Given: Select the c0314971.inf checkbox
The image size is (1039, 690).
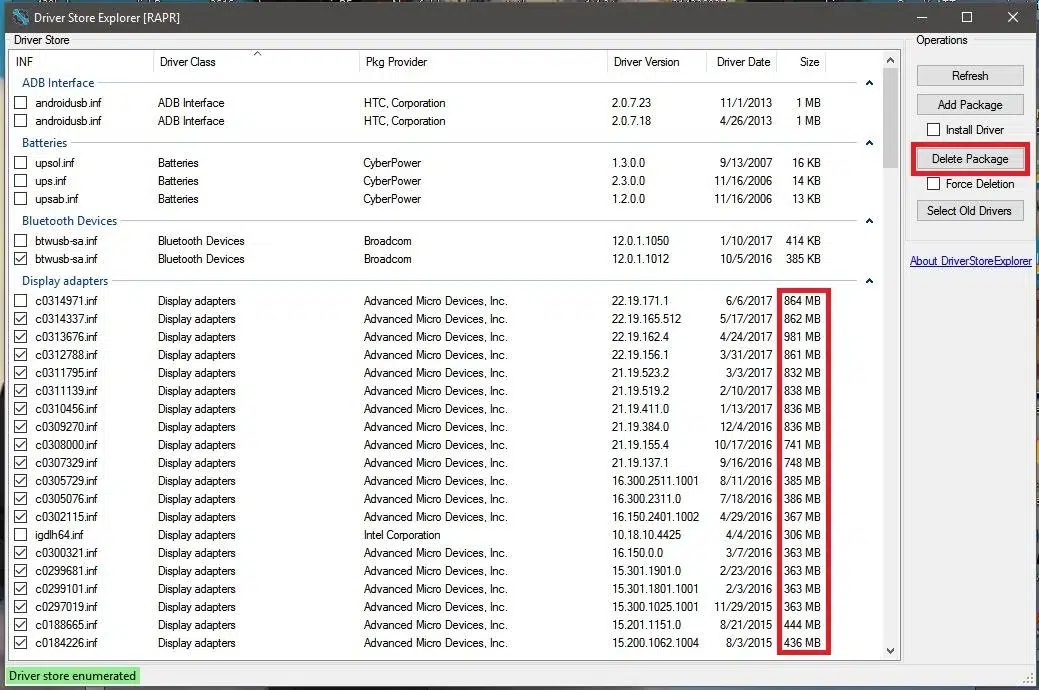Looking at the screenshot, I should point(21,300).
